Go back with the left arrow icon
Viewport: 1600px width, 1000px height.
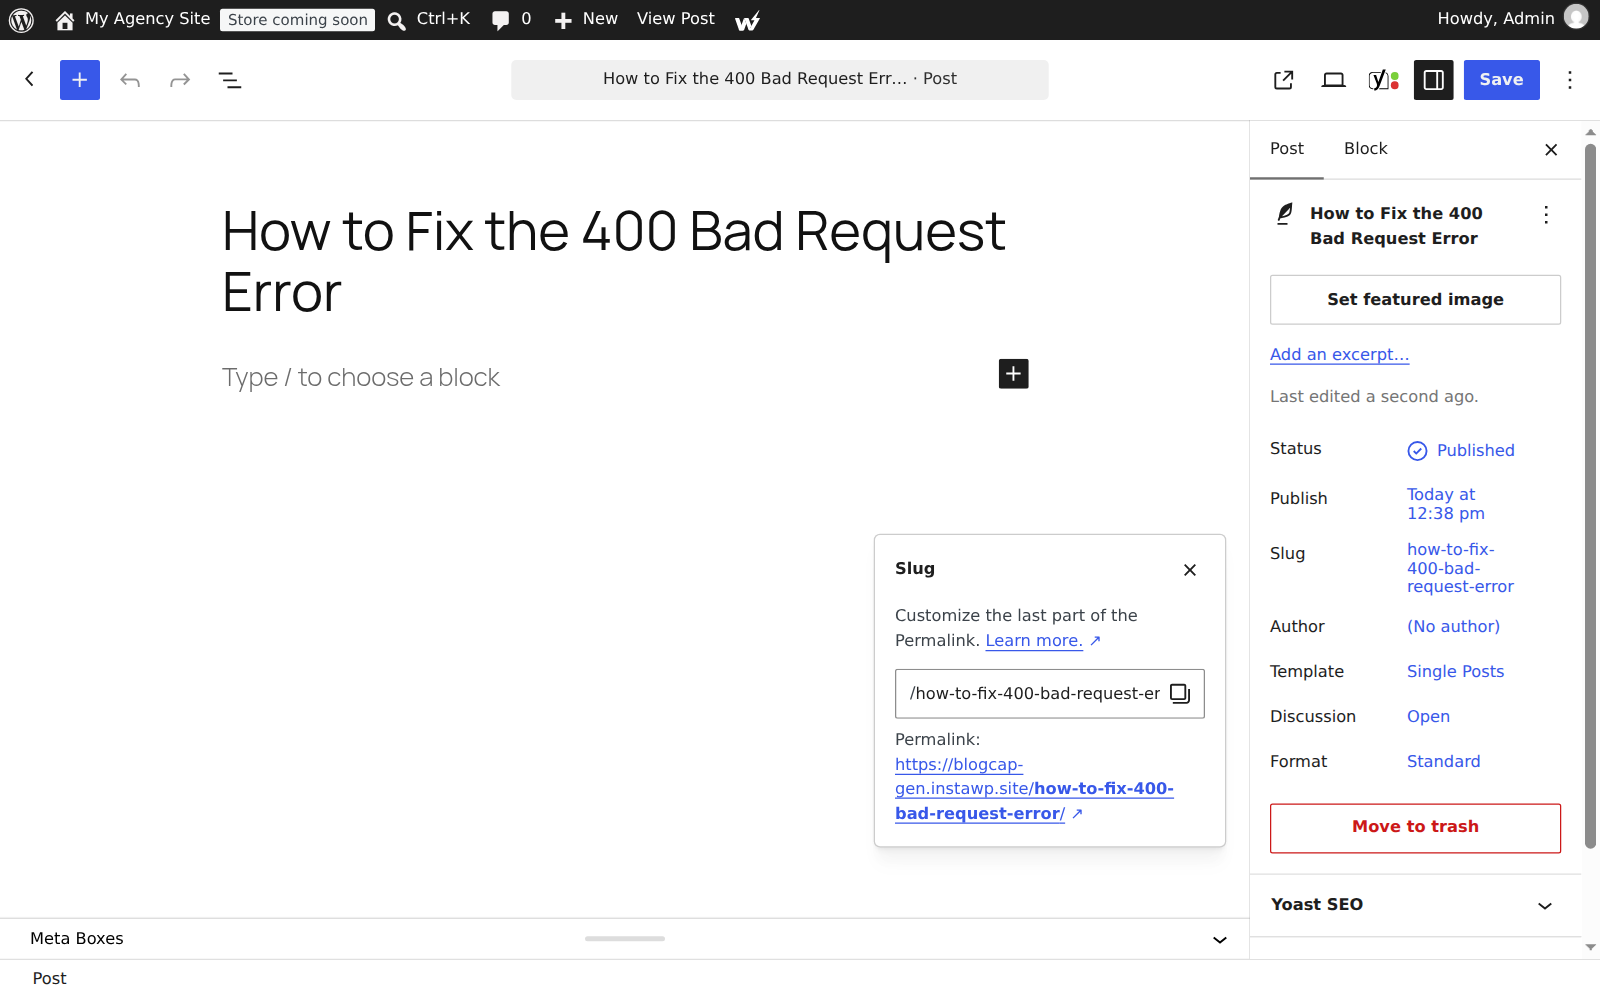pyautogui.click(x=30, y=79)
